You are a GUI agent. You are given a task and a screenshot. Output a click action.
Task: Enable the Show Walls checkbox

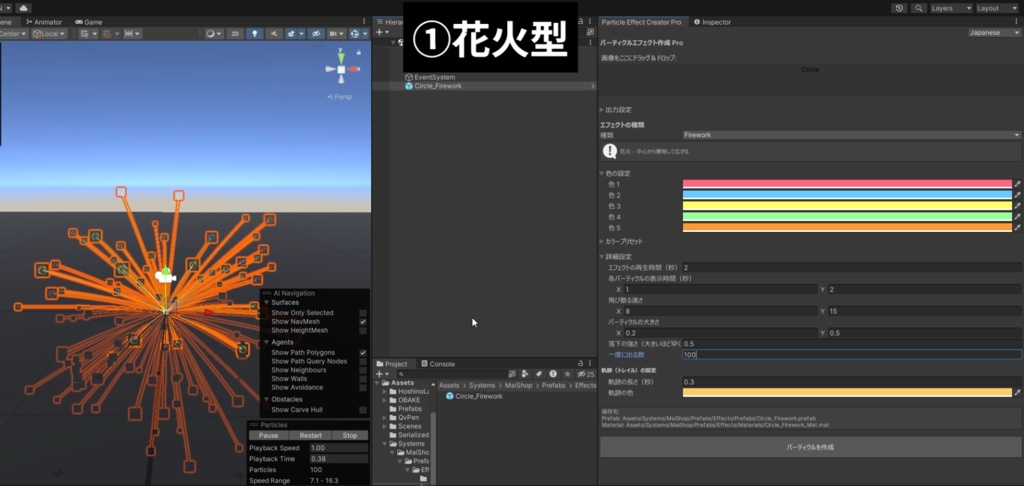[363, 379]
